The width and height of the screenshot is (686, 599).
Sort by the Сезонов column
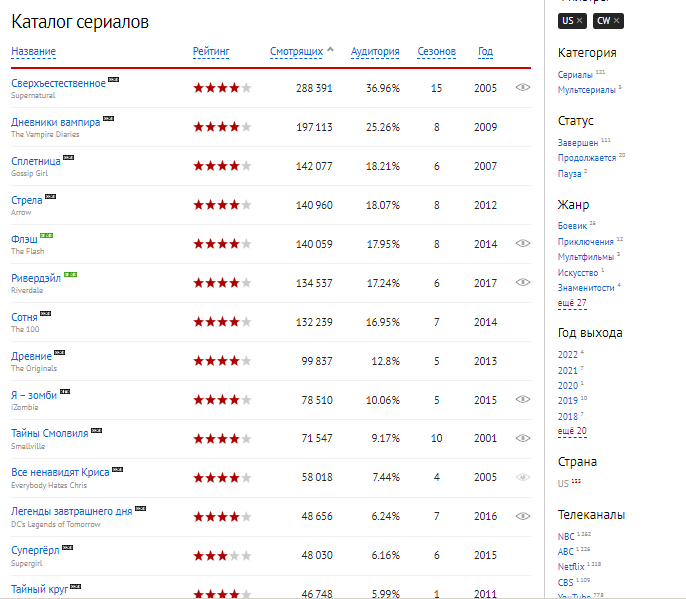click(x=436, y=51)
